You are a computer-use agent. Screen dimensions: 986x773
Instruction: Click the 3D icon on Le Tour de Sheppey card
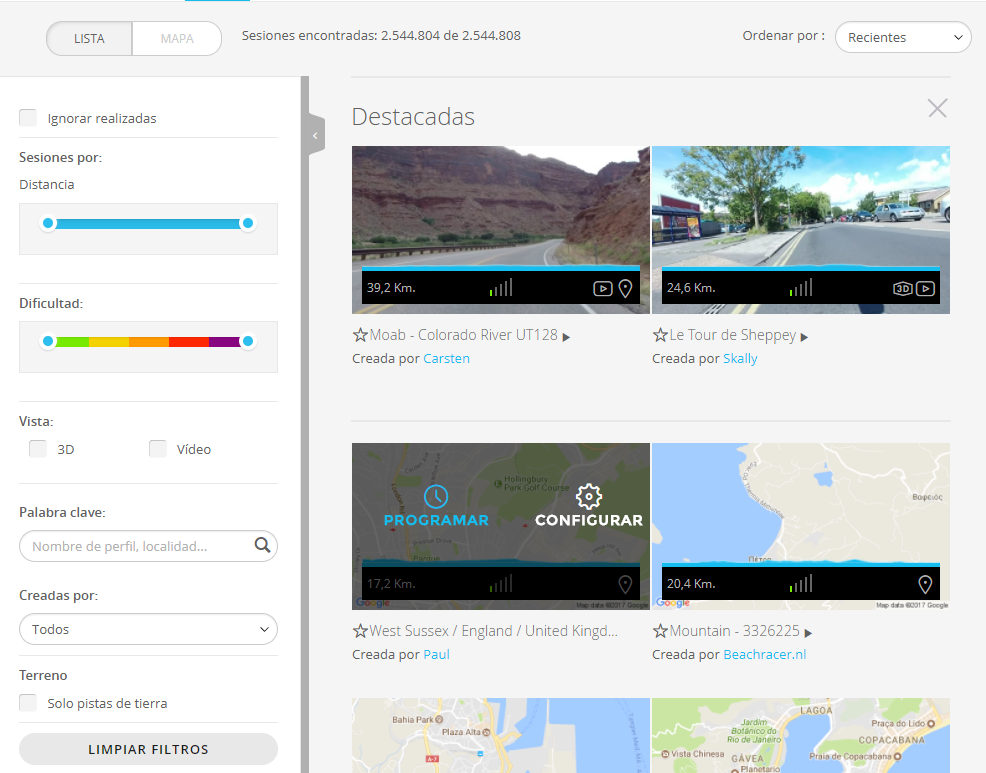pyautogui.click(x=902, y=289)
